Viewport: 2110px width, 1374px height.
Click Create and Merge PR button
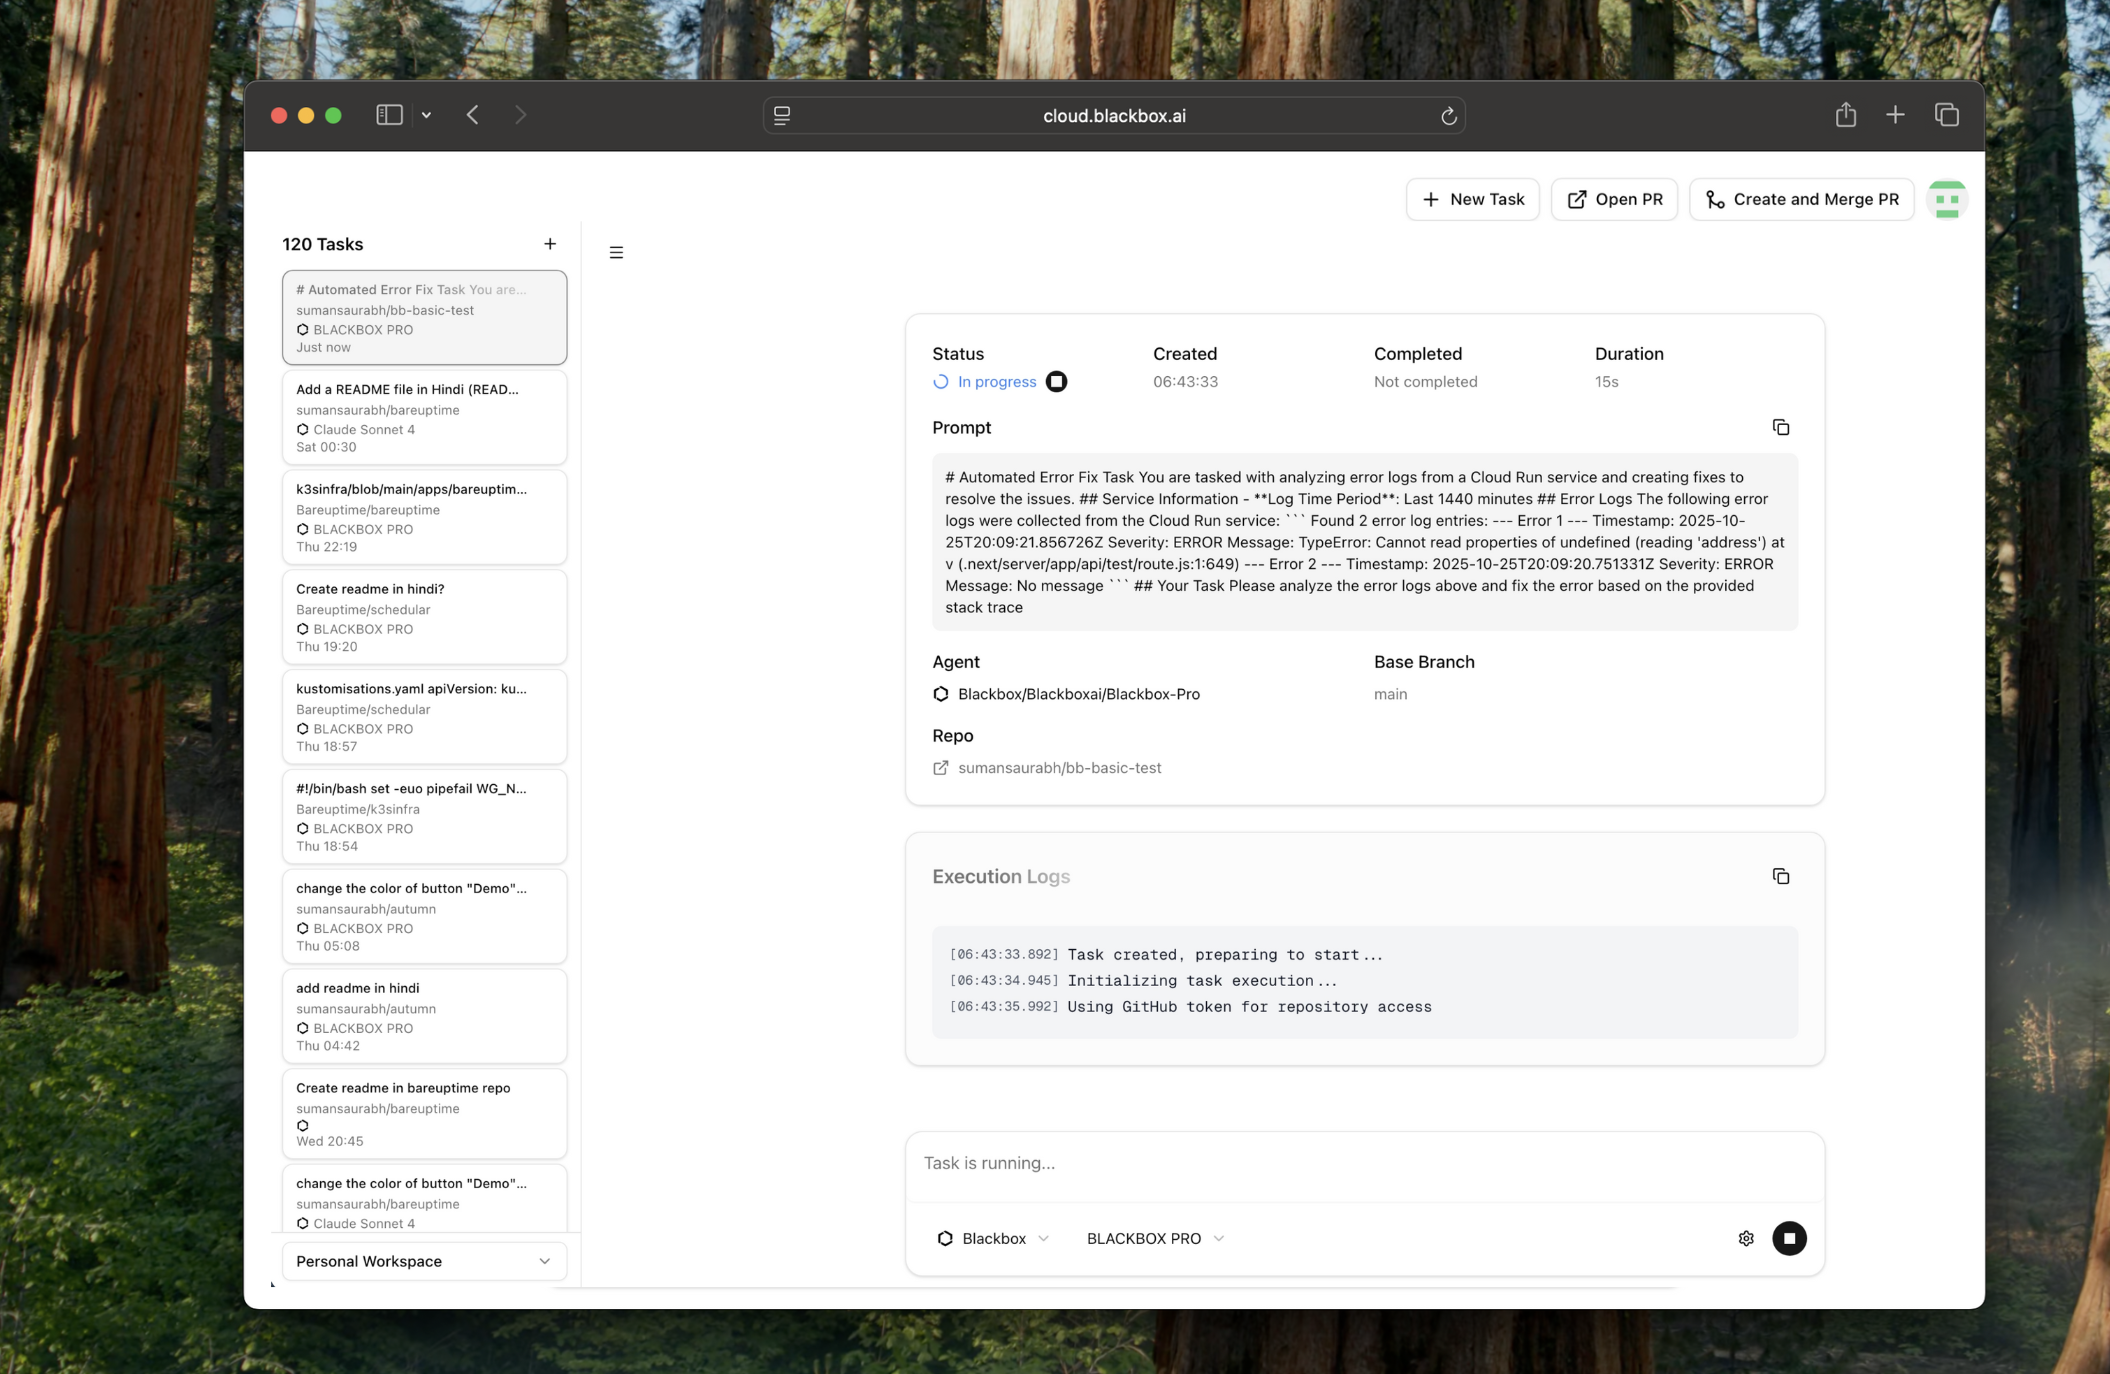point(1801,199)
